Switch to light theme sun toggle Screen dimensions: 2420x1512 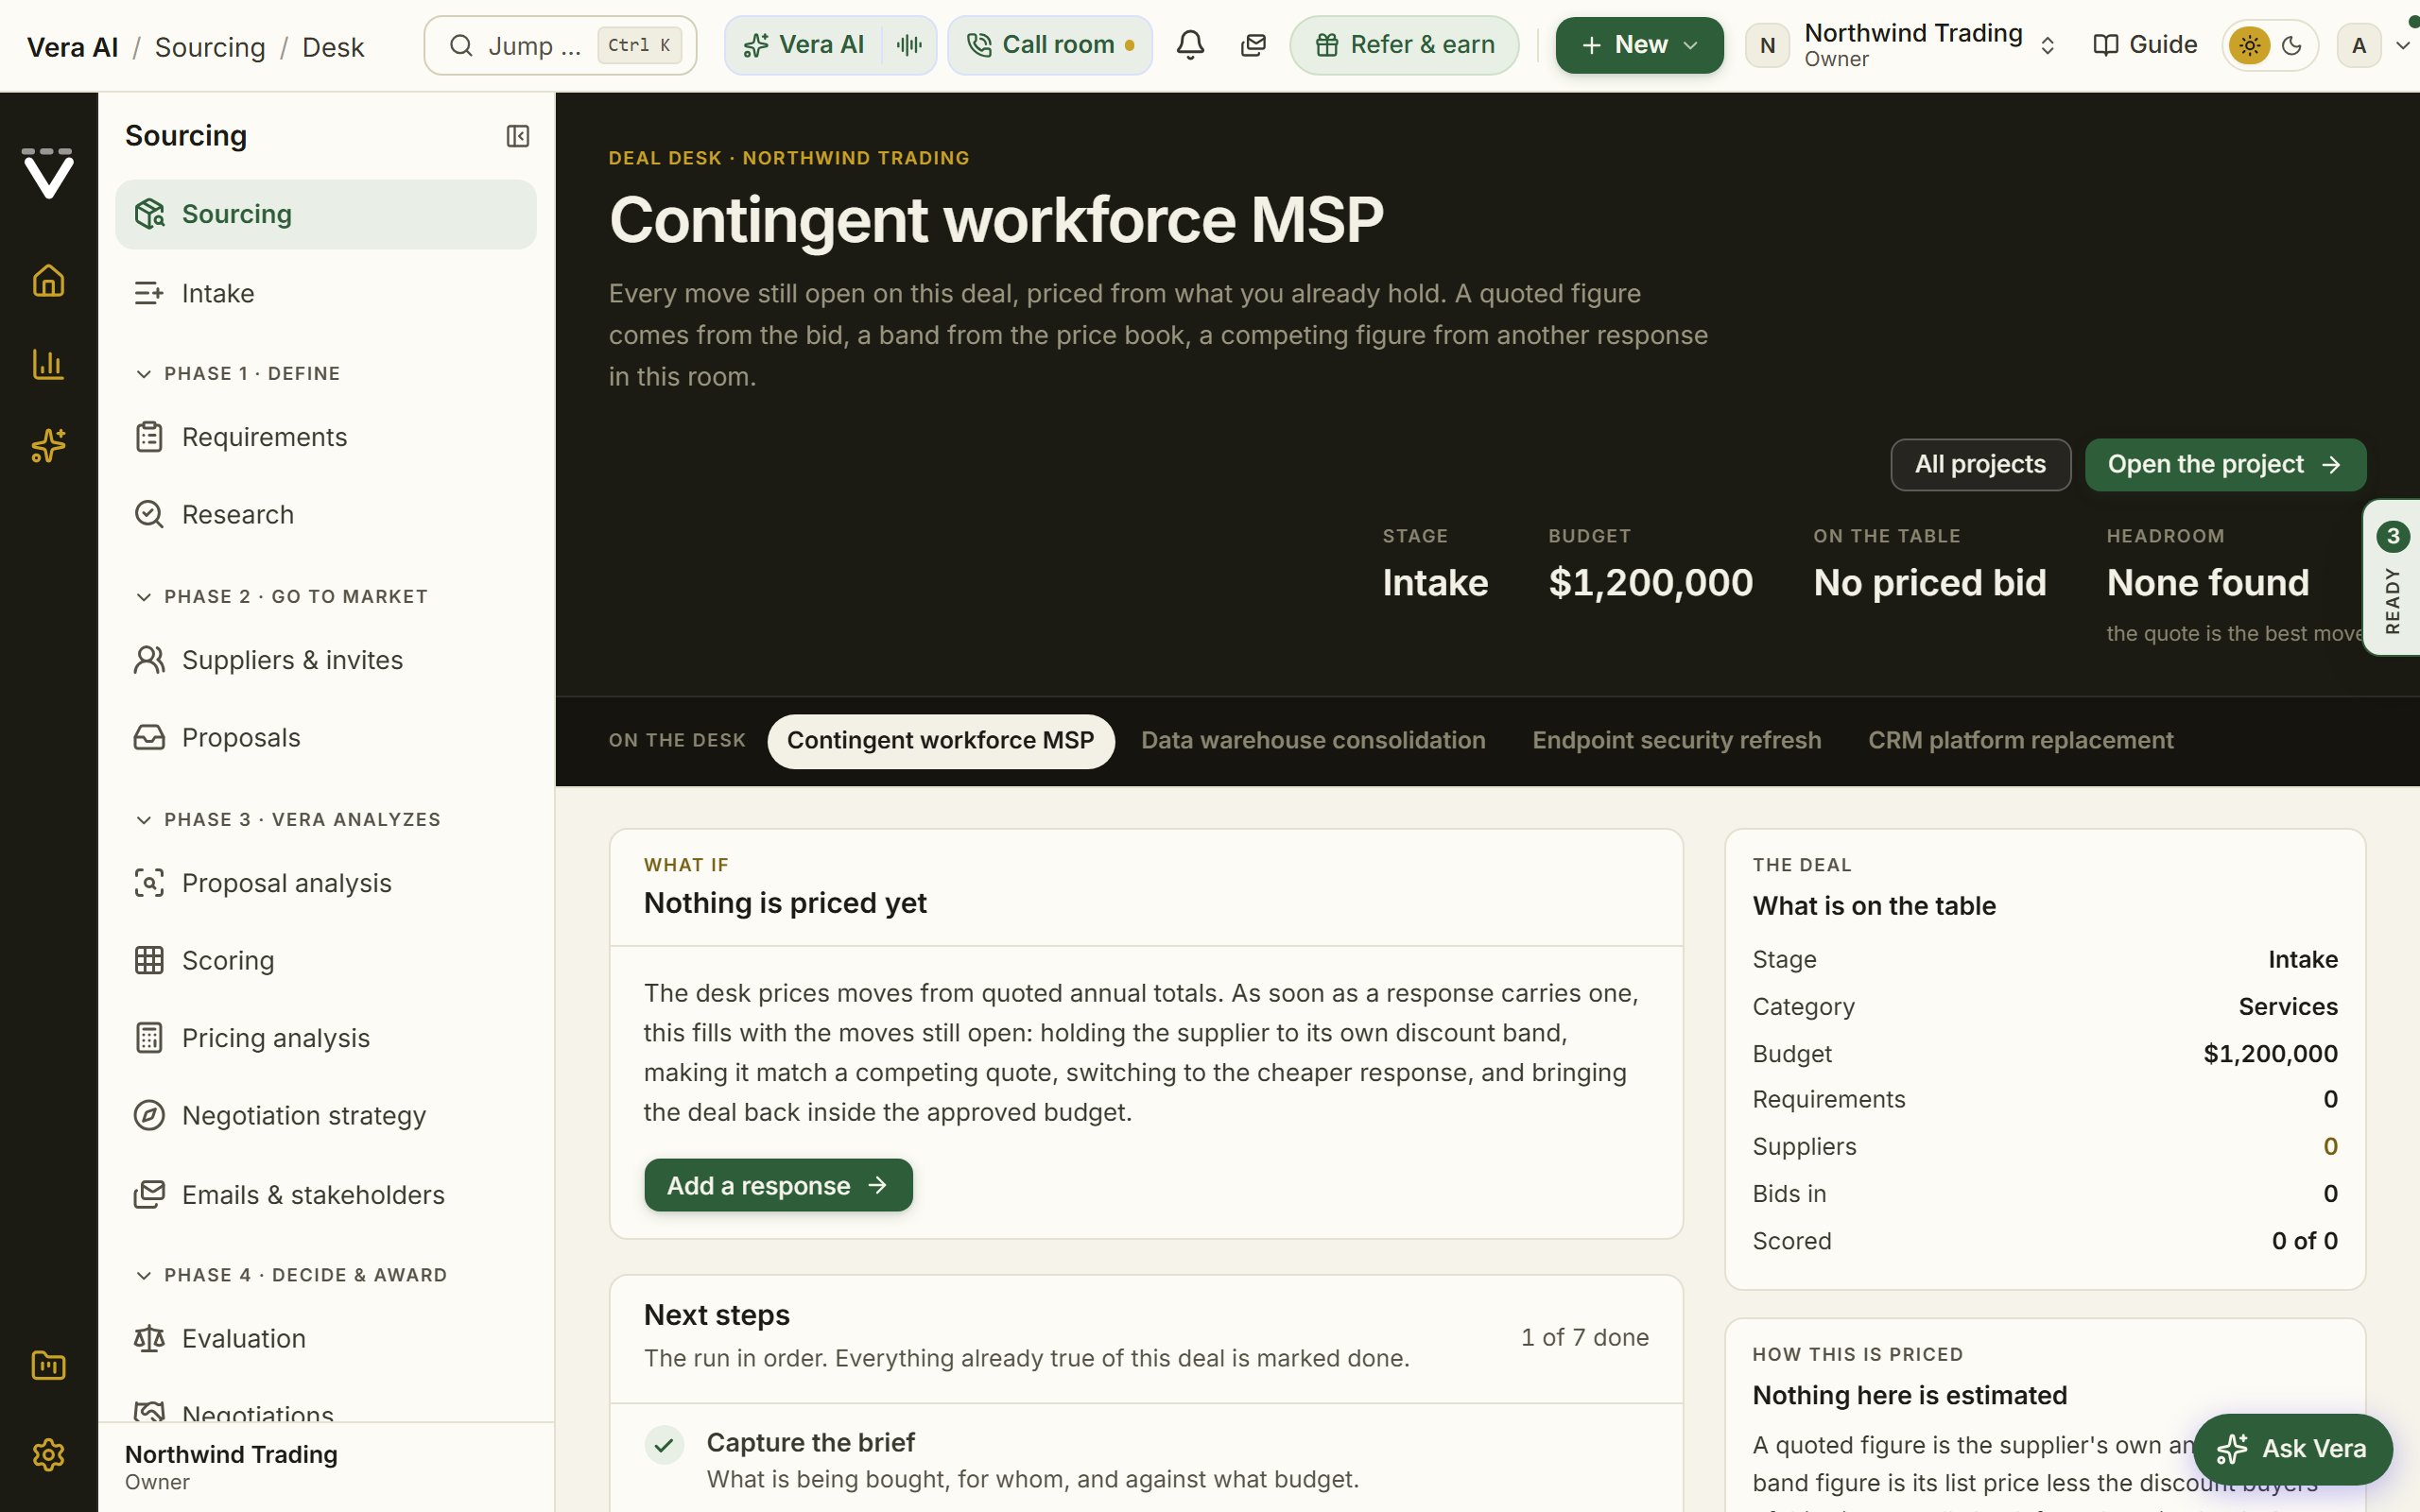pos(2249,45)
